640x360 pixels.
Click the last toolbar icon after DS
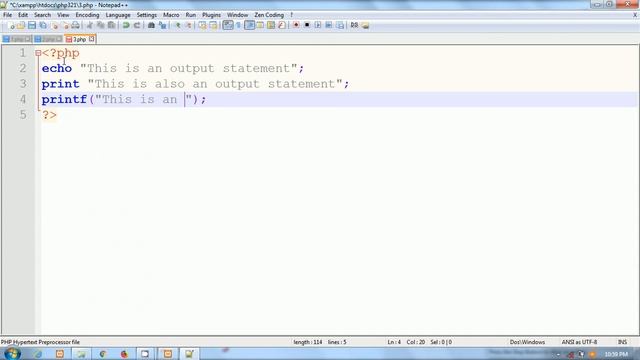tap(365, 25)
